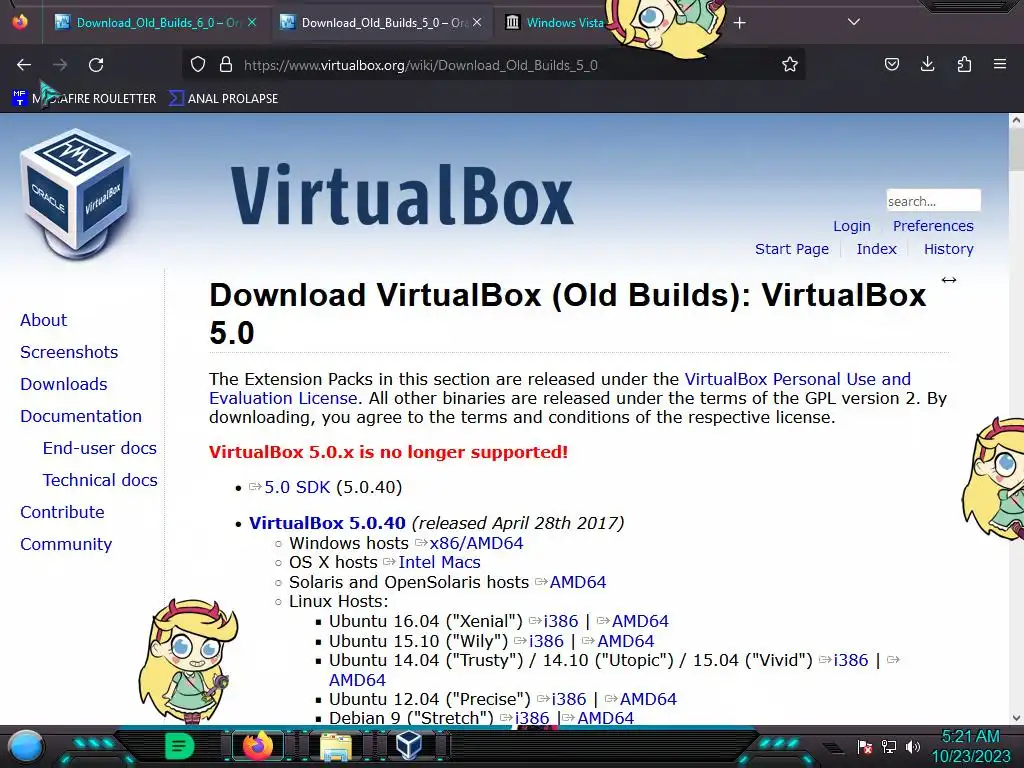Click the VirtualBox cube logo
Image resolution: width=1024 pixels, height=768 pixels.
76,193
